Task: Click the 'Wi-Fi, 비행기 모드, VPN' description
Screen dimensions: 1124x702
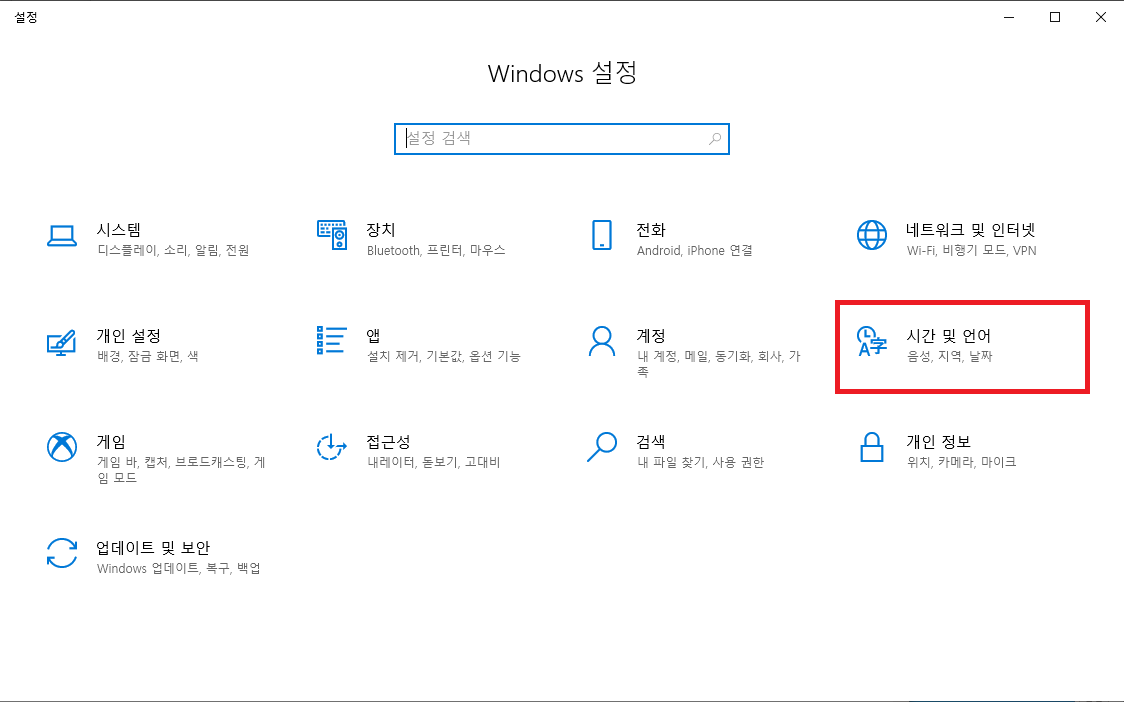Action: point(971,251)
